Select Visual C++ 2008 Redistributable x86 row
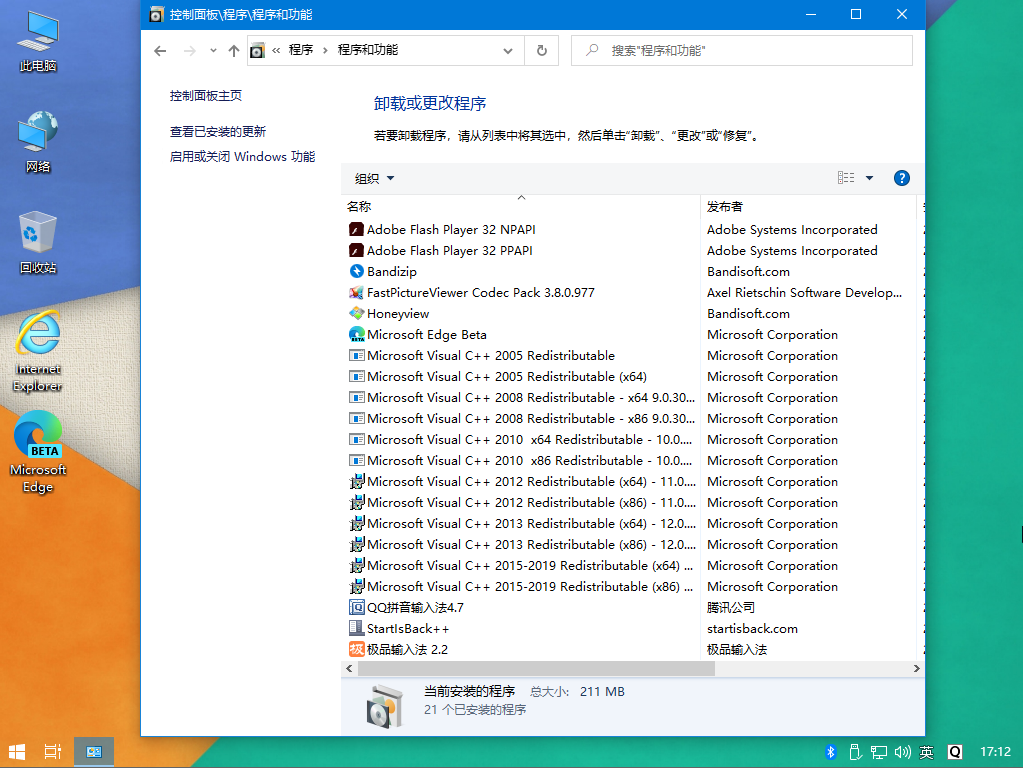 click(633, 418)
